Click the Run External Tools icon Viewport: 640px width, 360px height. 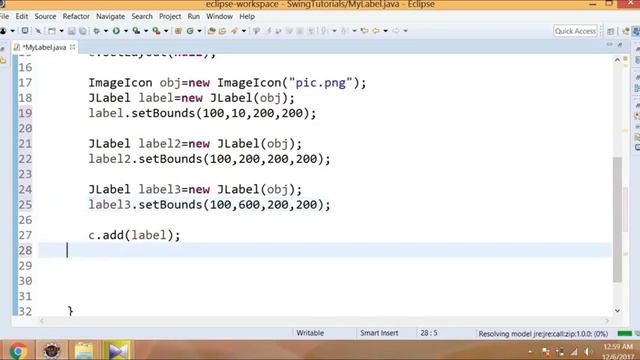[156, 31]
